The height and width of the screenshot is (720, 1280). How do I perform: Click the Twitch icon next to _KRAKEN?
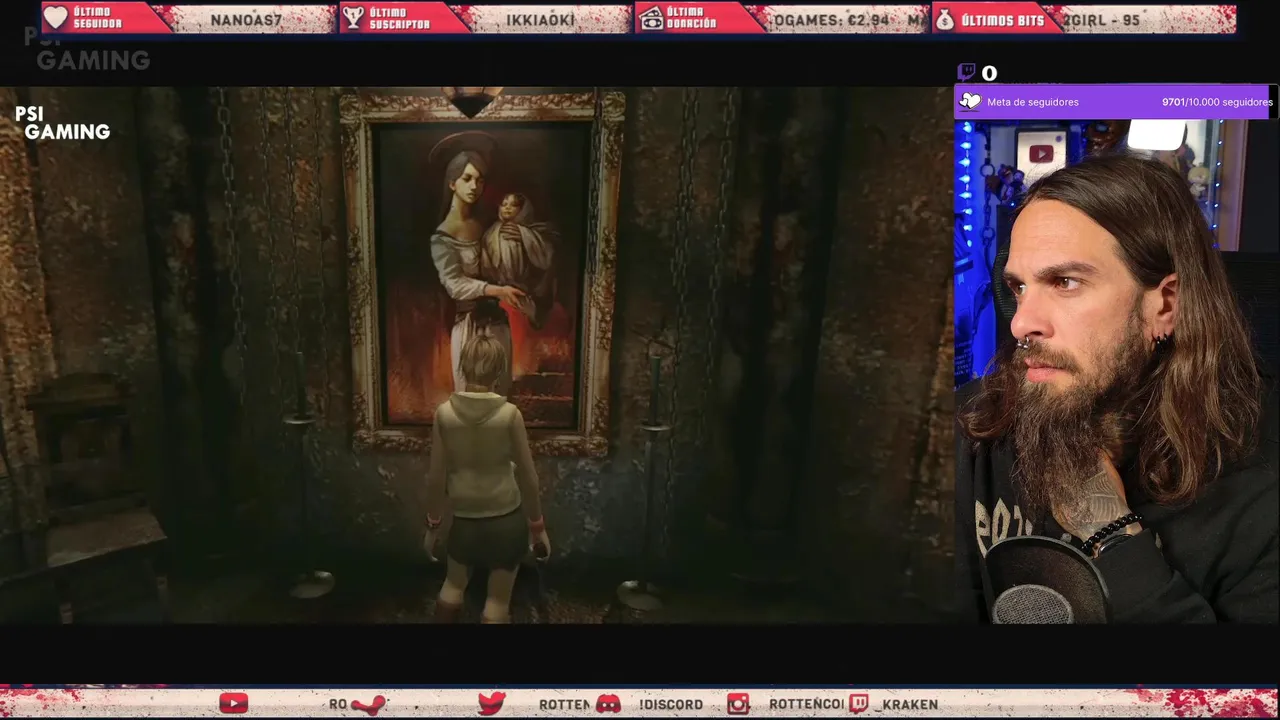(859, 704)
